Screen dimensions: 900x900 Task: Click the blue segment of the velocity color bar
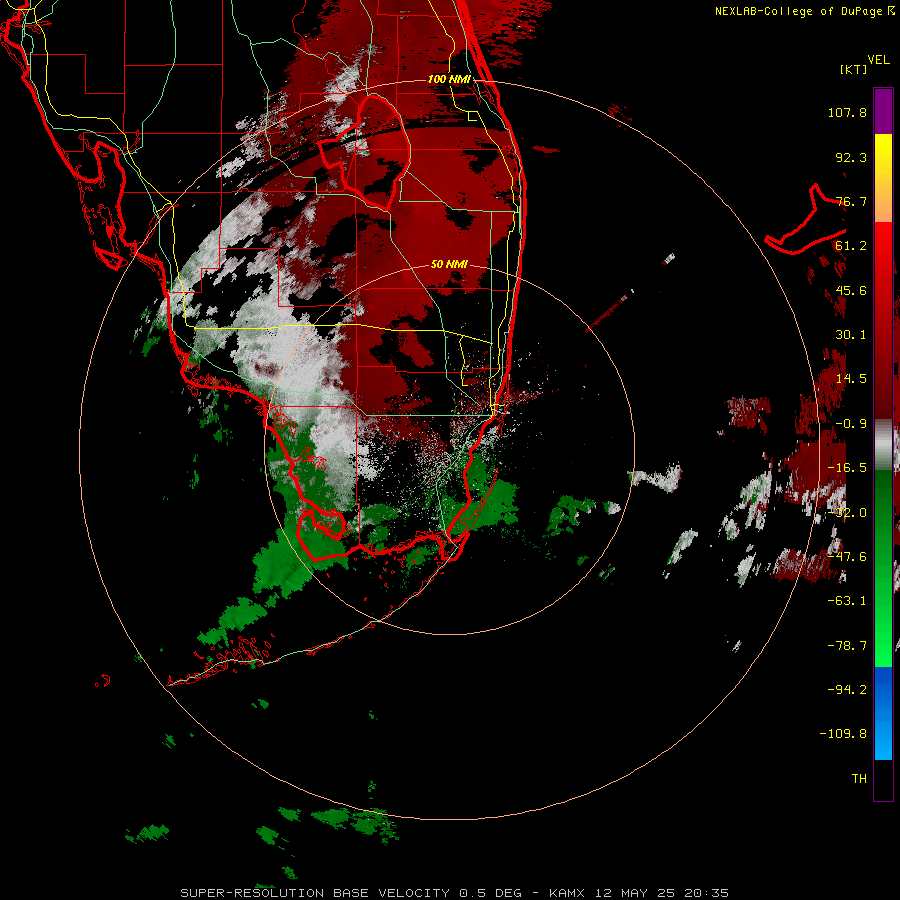tap(883, 713)
